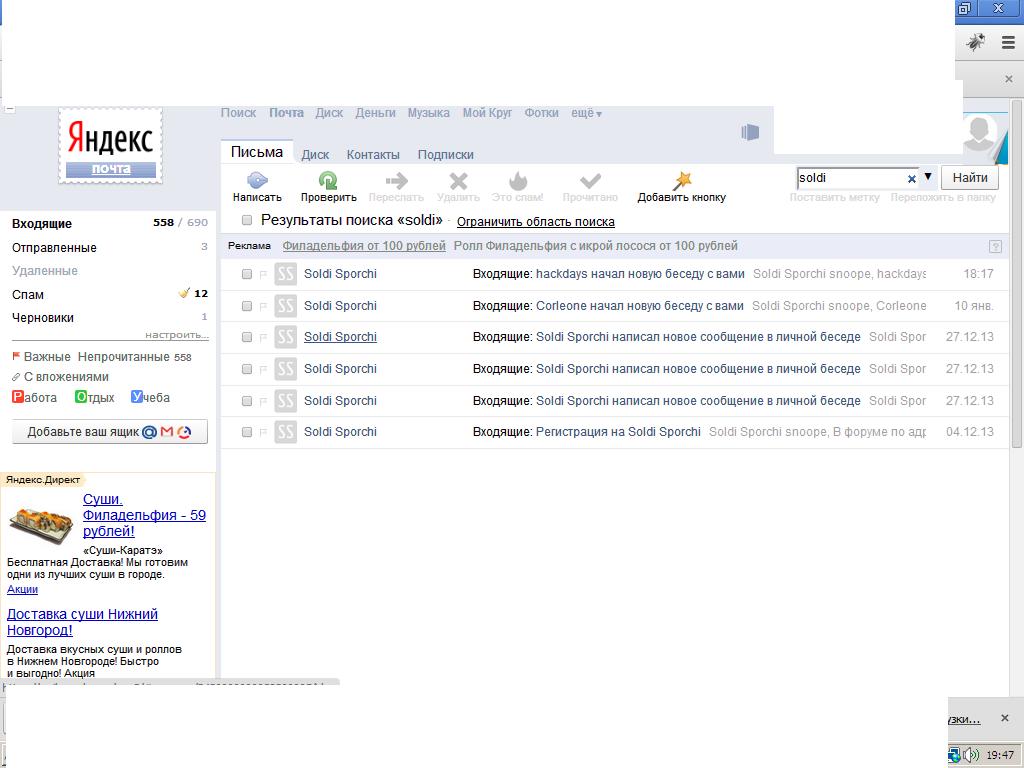
Task: Expand the ещё services menu
Action: 586,113
